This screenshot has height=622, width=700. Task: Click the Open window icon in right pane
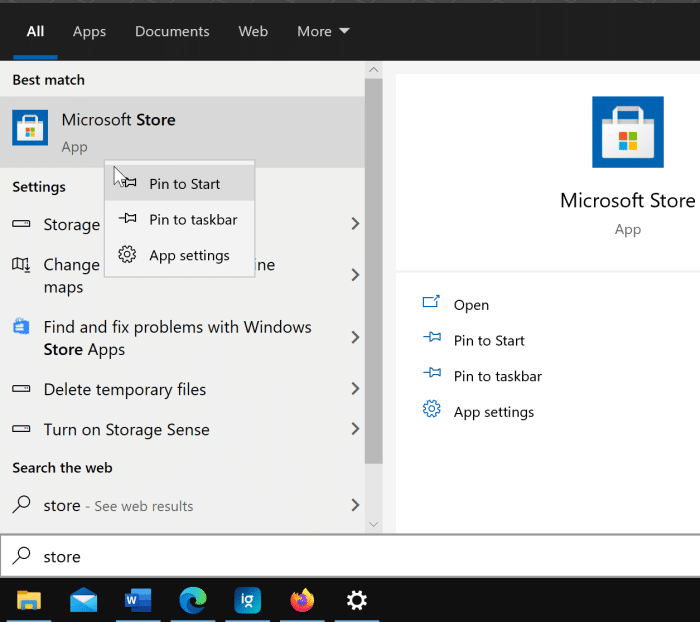431,301
